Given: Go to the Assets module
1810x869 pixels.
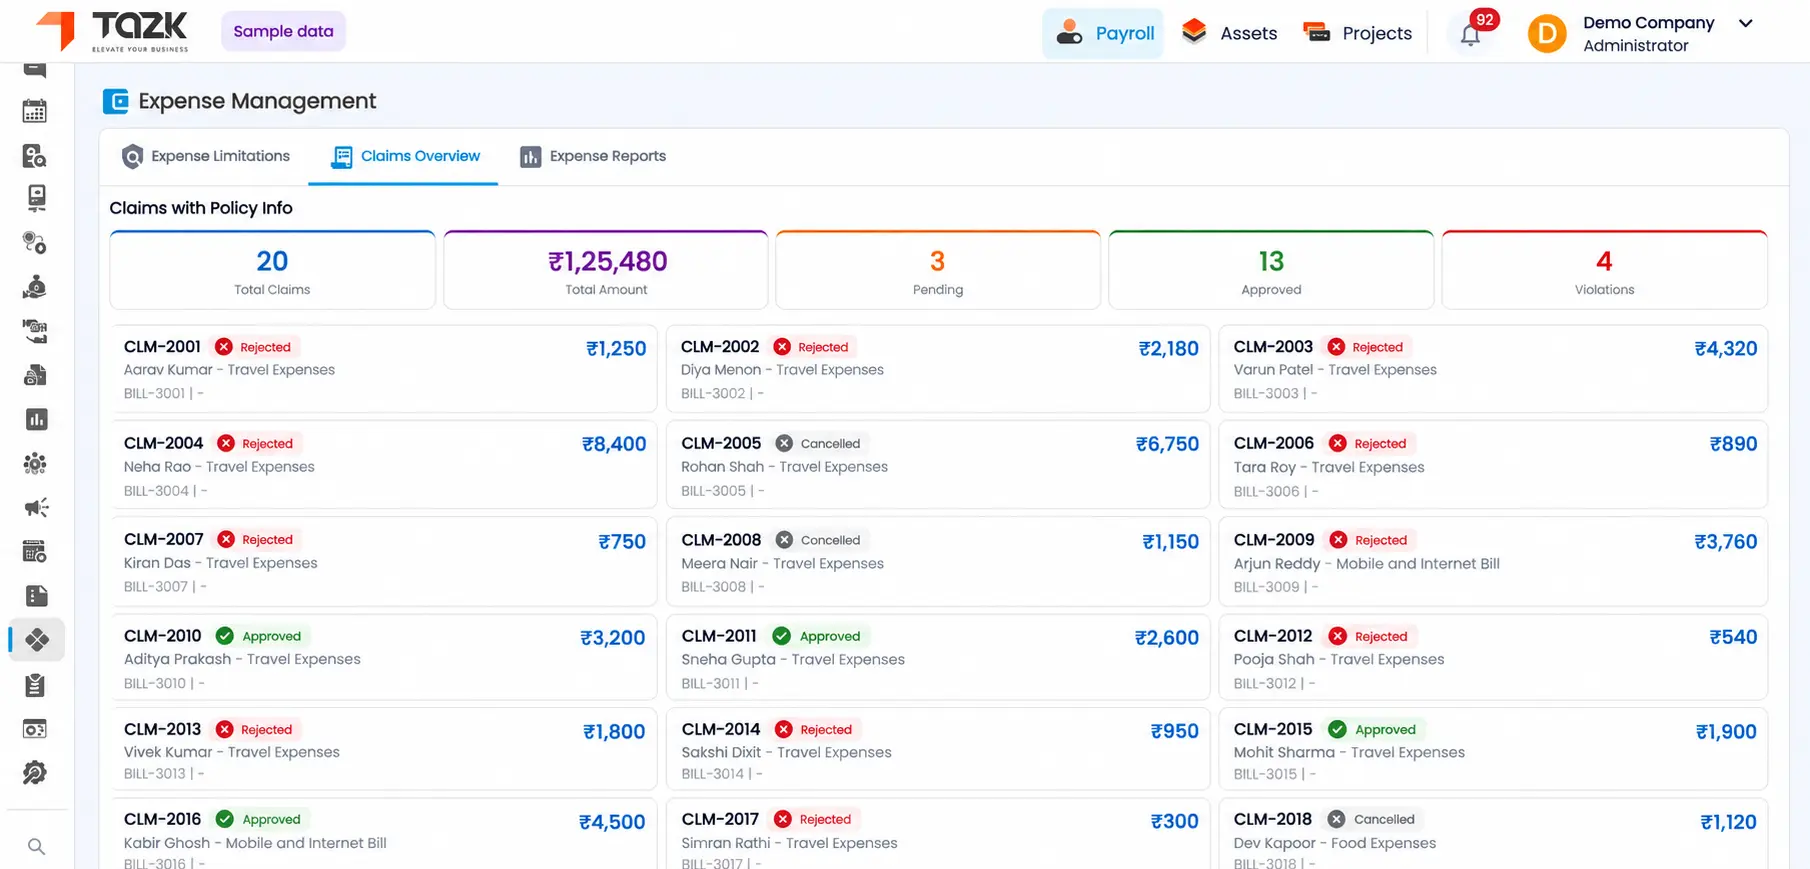Looking at the screenshot, I should (x=1229, y=33).
